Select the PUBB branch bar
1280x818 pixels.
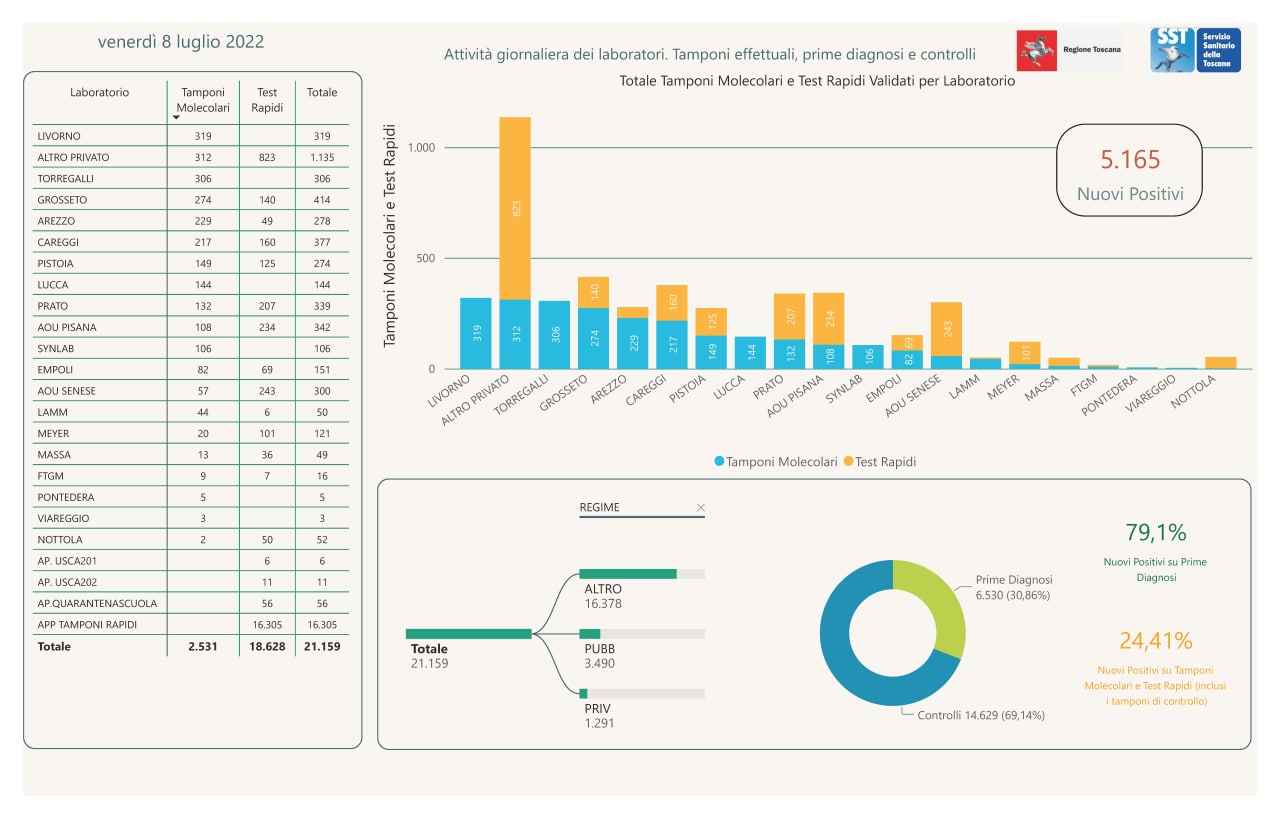(642, 634)
